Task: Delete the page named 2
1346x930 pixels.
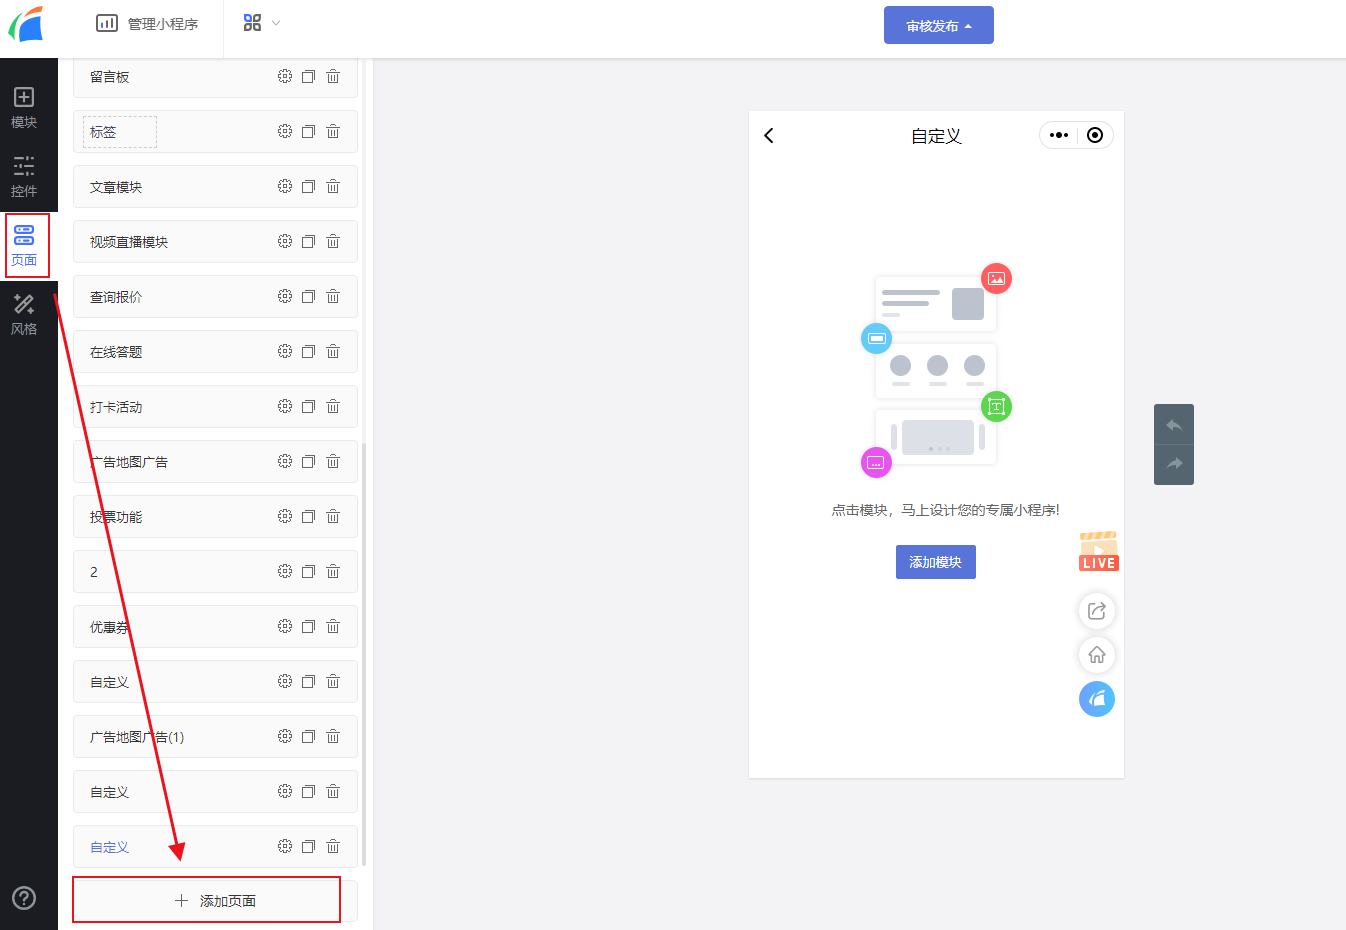Action: [x=333, y=571]
